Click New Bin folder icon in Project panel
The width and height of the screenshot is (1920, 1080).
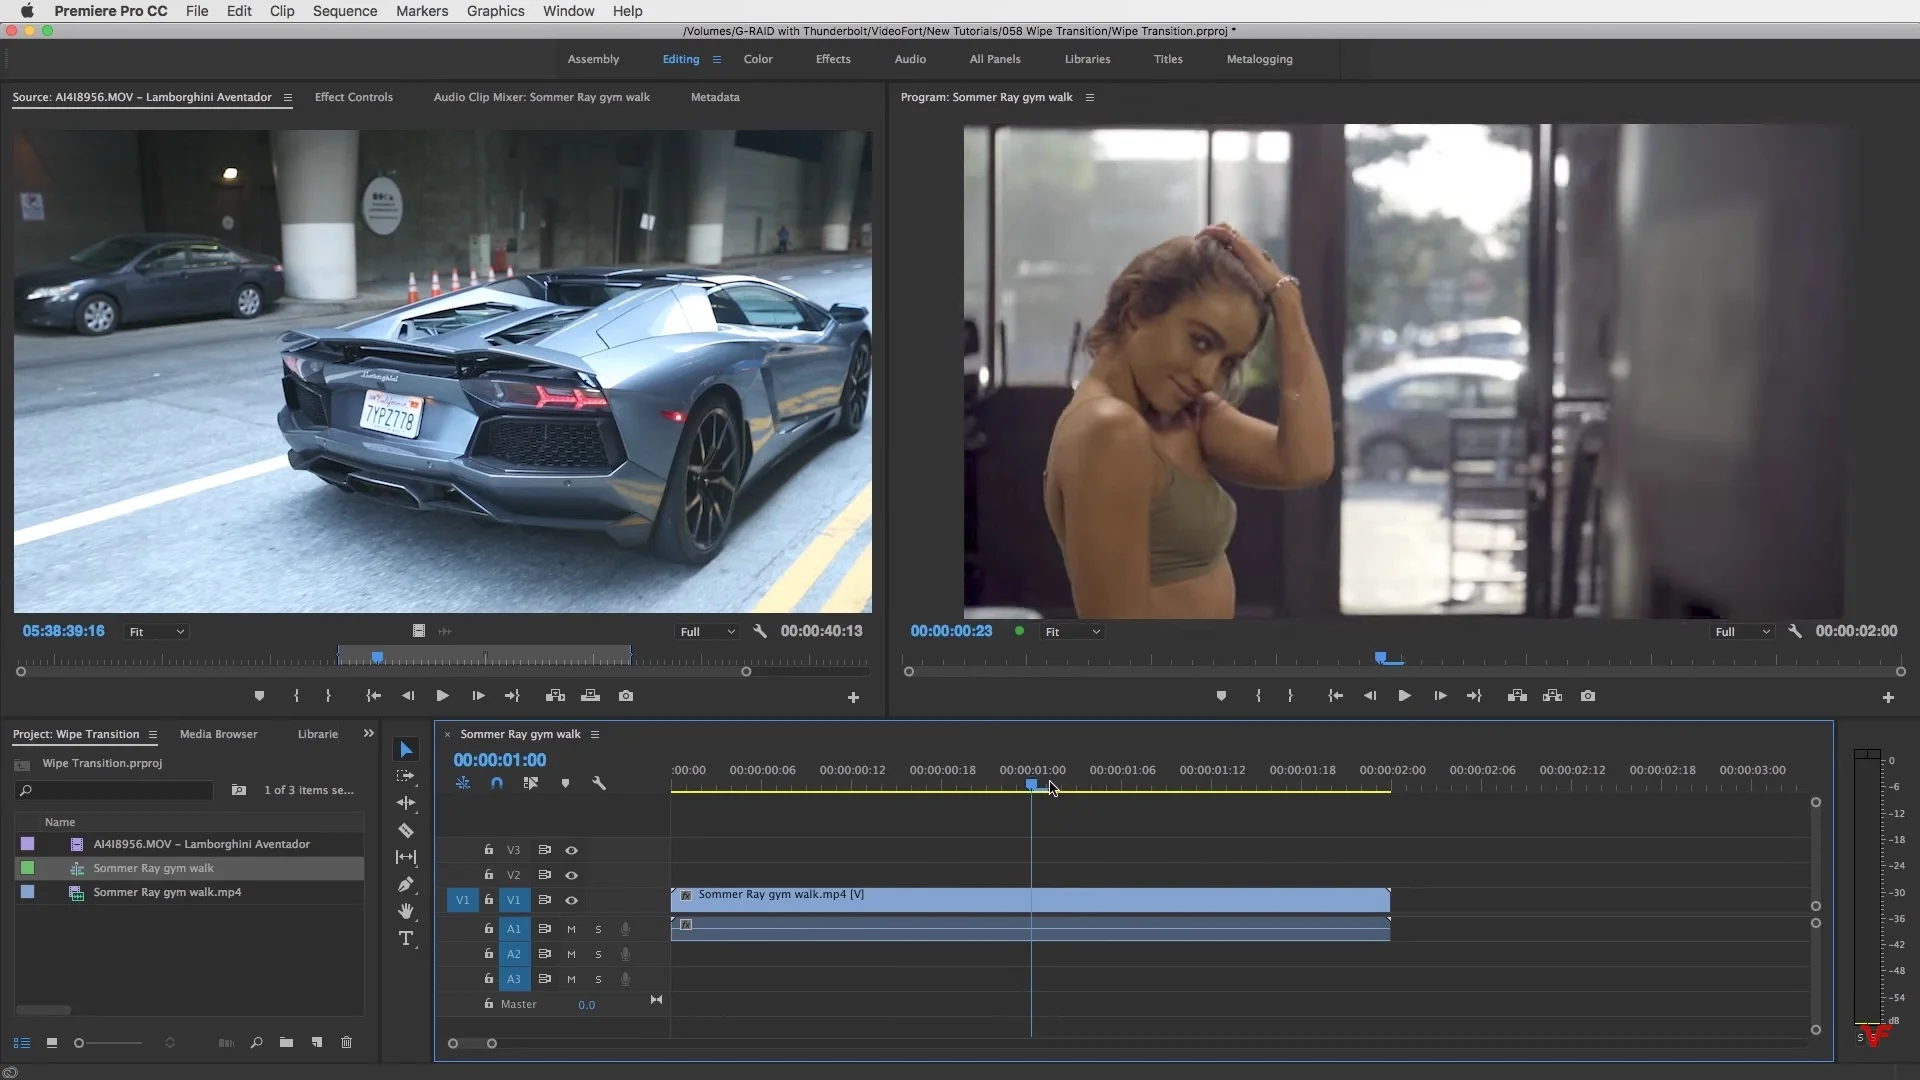point(286,1042)
